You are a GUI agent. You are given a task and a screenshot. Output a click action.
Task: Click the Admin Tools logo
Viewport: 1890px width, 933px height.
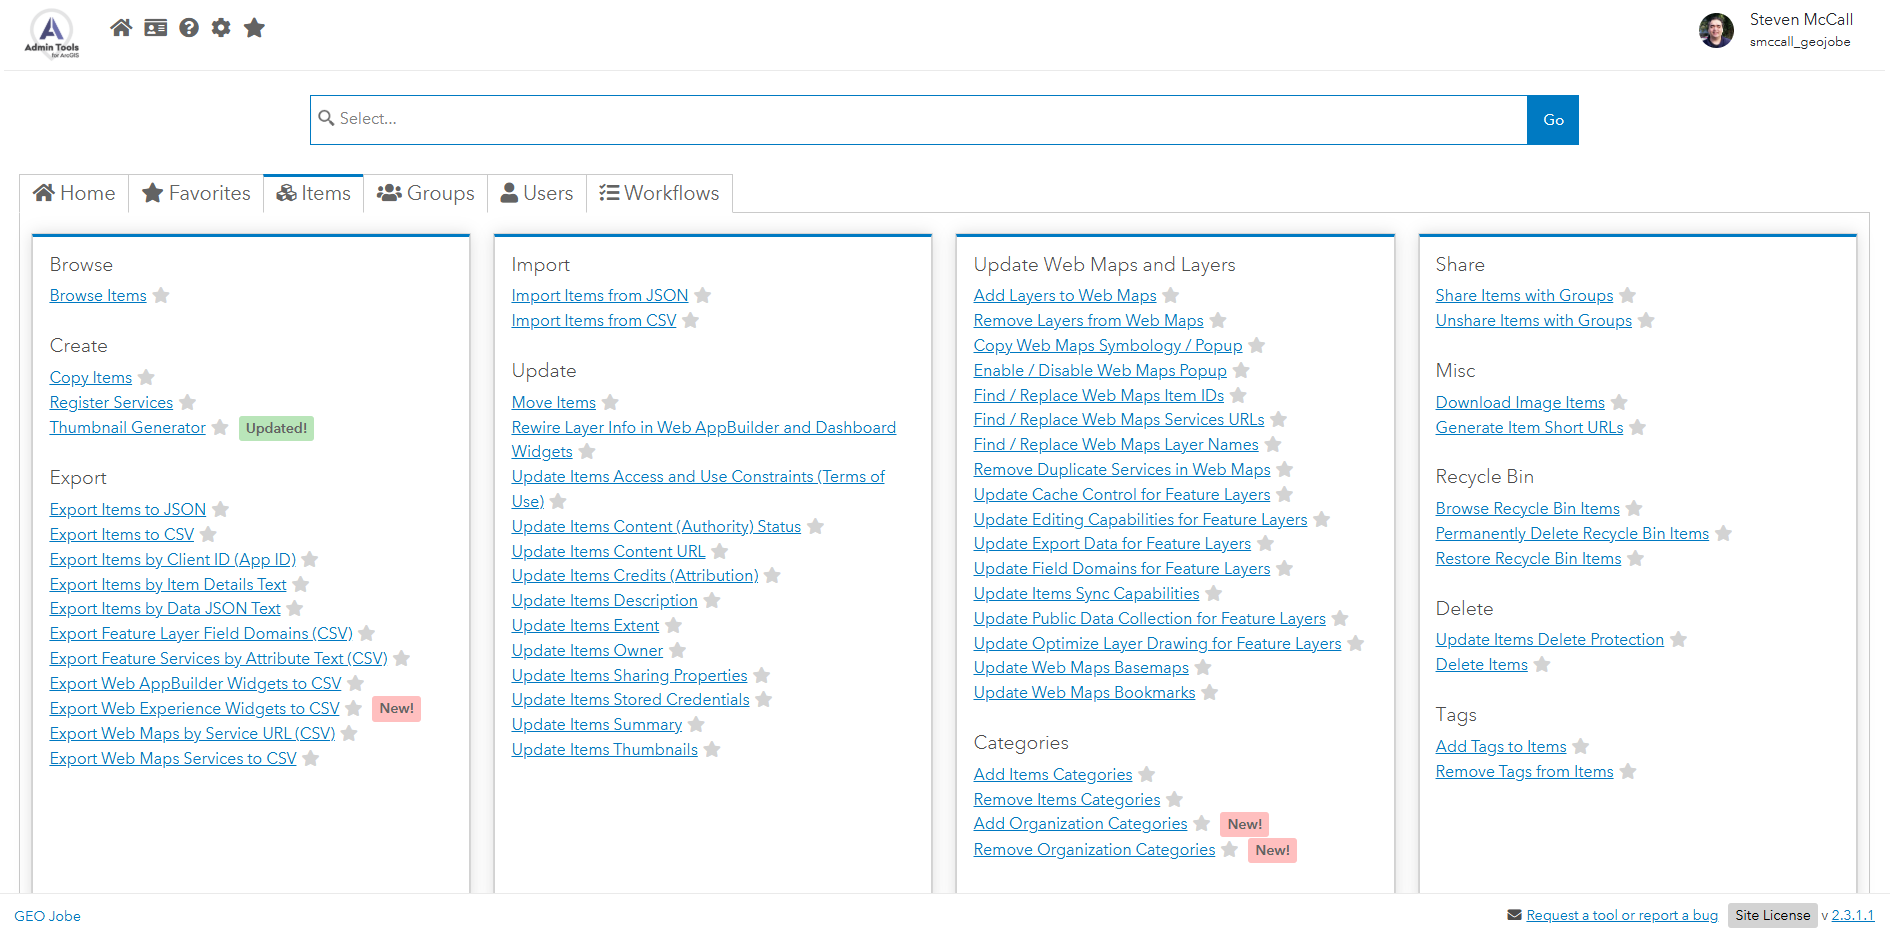tap(52, 33)
